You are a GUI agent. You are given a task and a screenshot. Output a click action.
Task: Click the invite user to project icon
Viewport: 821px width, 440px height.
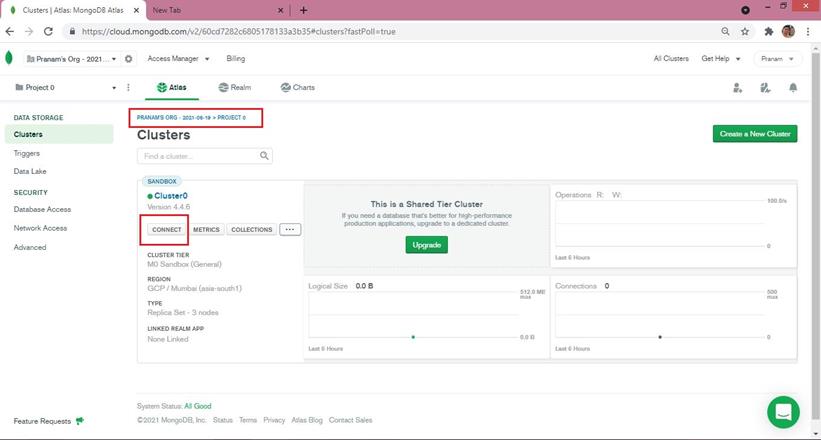click(738, 88)
